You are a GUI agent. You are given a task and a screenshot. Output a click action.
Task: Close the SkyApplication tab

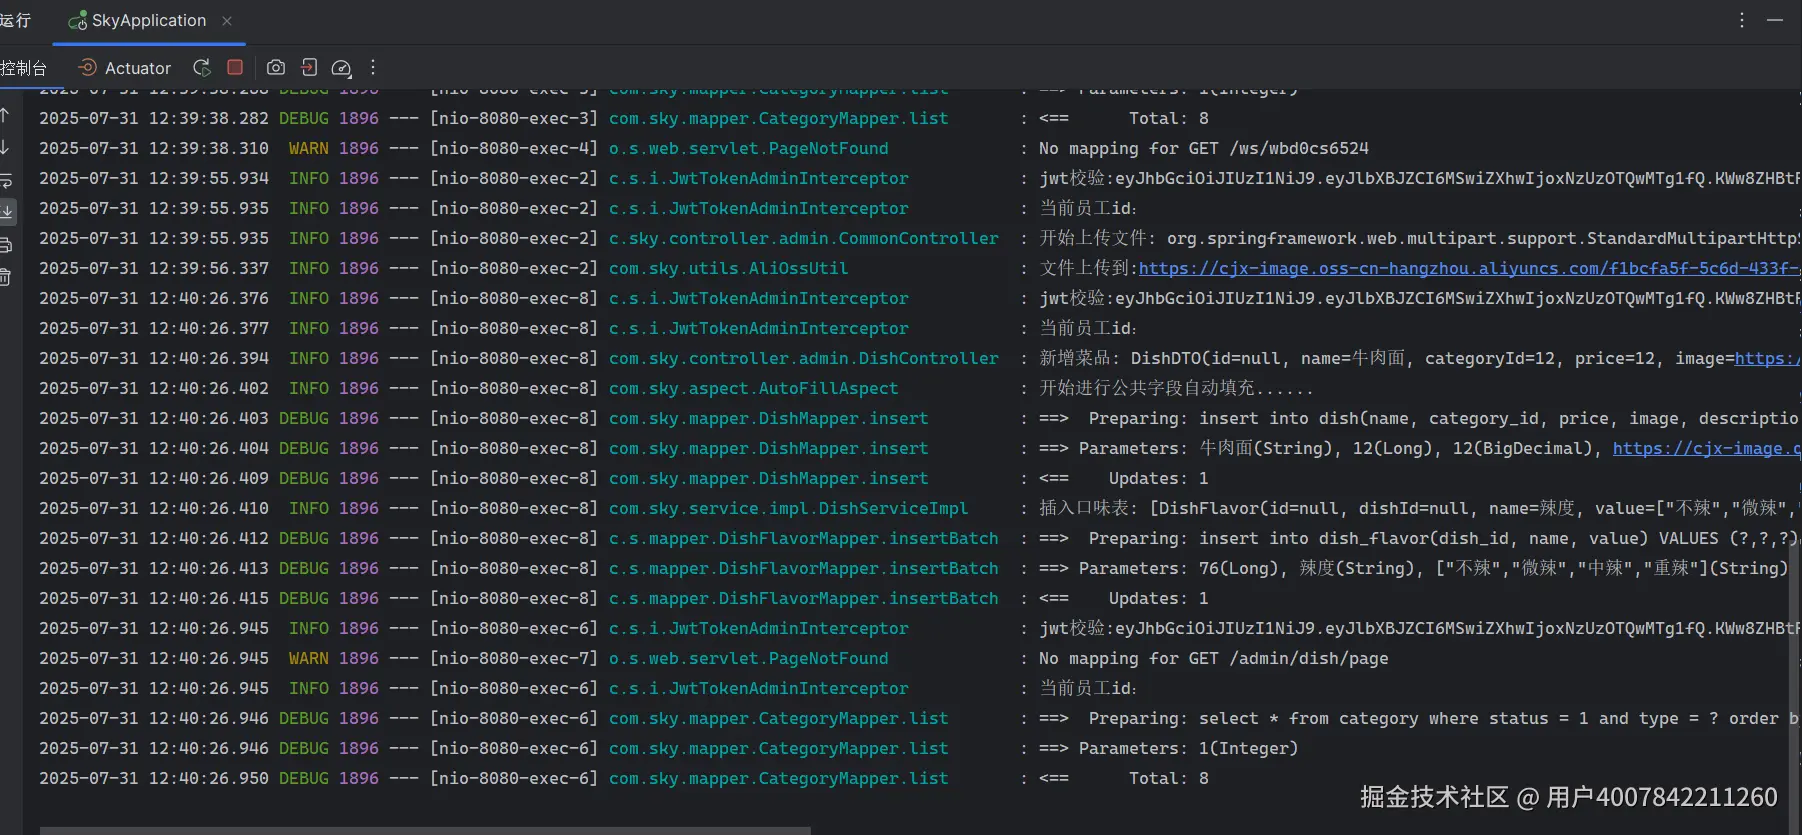[227, 20]
